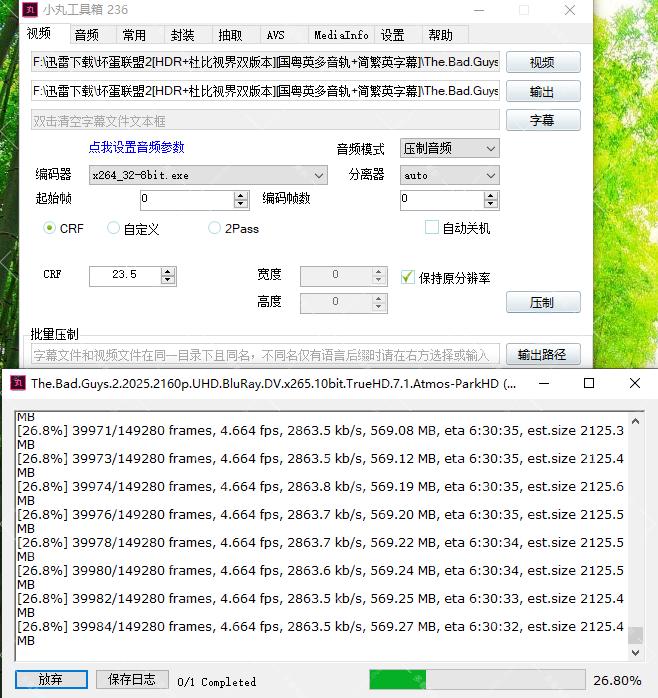Click the green encoding progress bar

(477, 680)
